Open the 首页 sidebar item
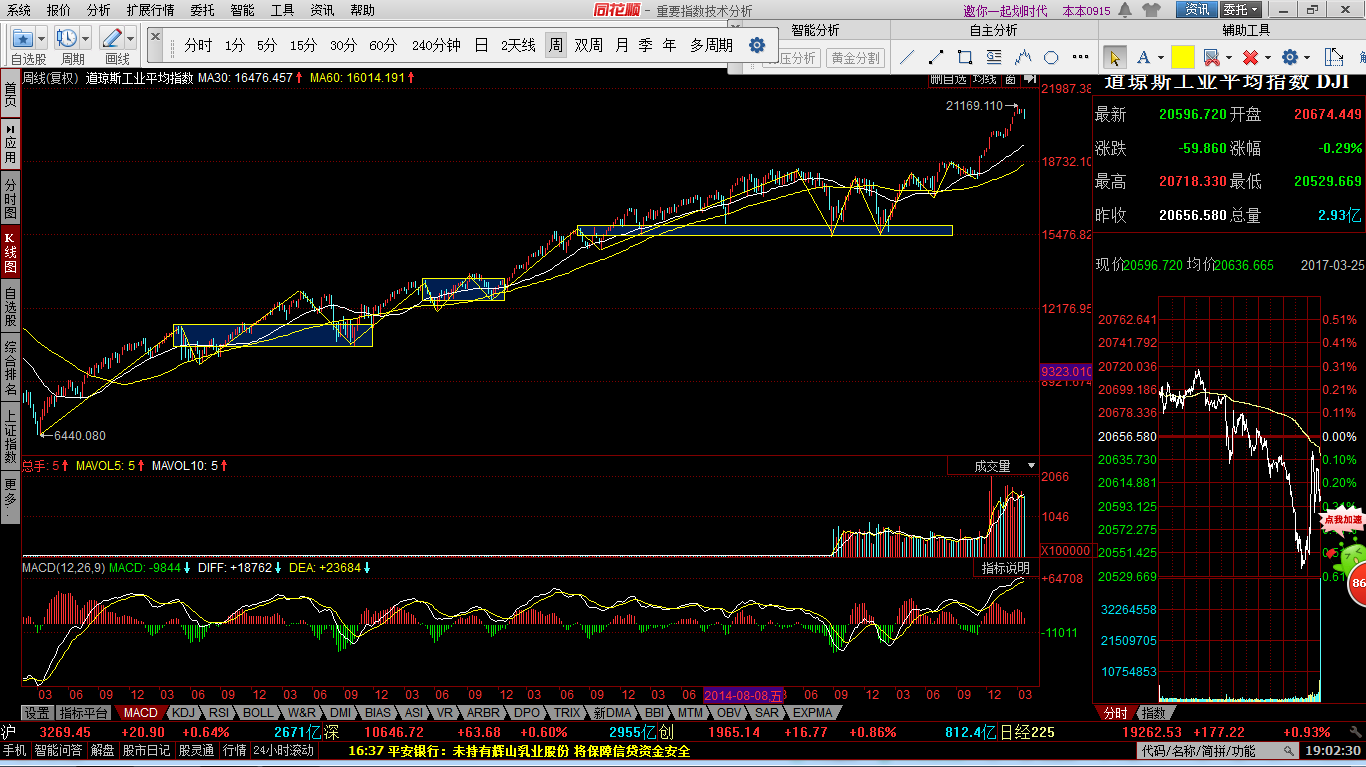The width and height of the screenshot is (1366, 767). pos(10,95)
